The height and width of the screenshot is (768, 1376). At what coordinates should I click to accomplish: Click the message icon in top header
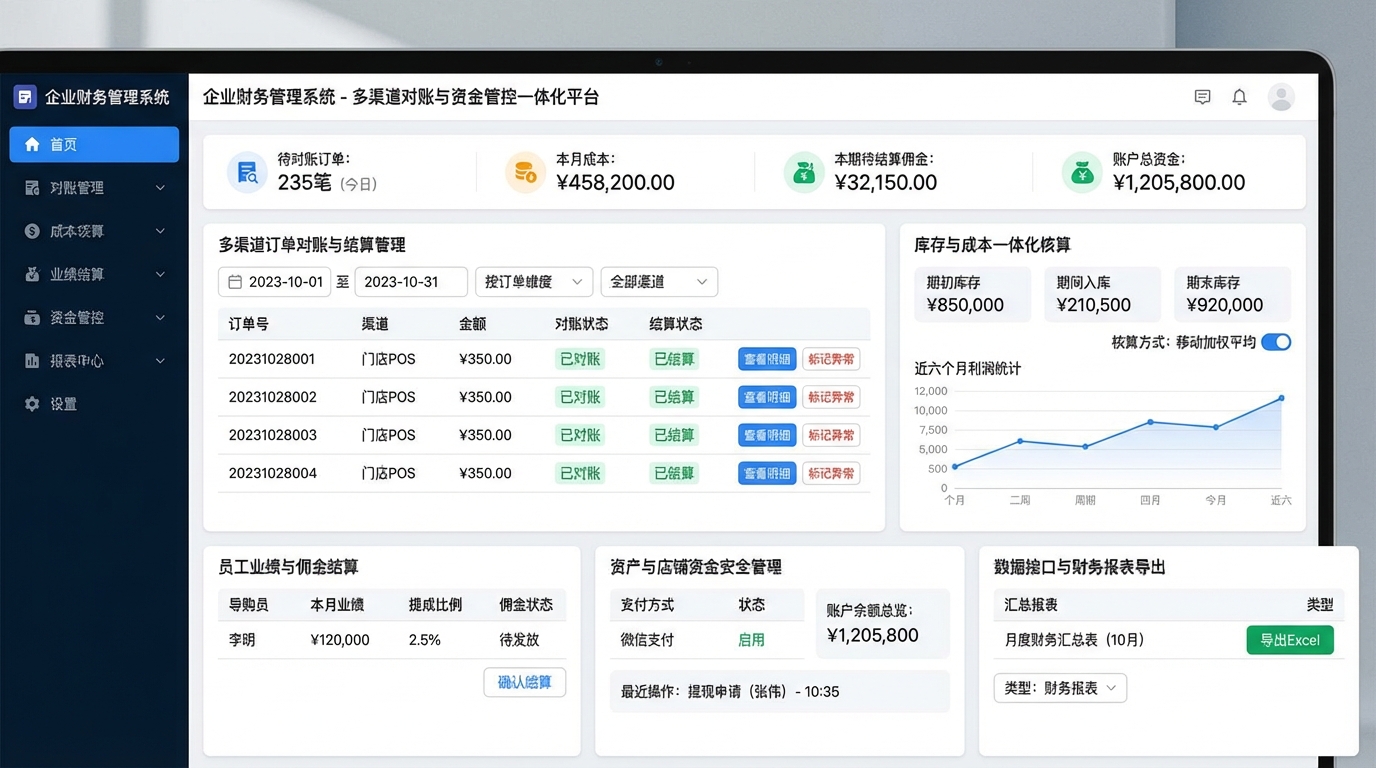point(1202,97)
